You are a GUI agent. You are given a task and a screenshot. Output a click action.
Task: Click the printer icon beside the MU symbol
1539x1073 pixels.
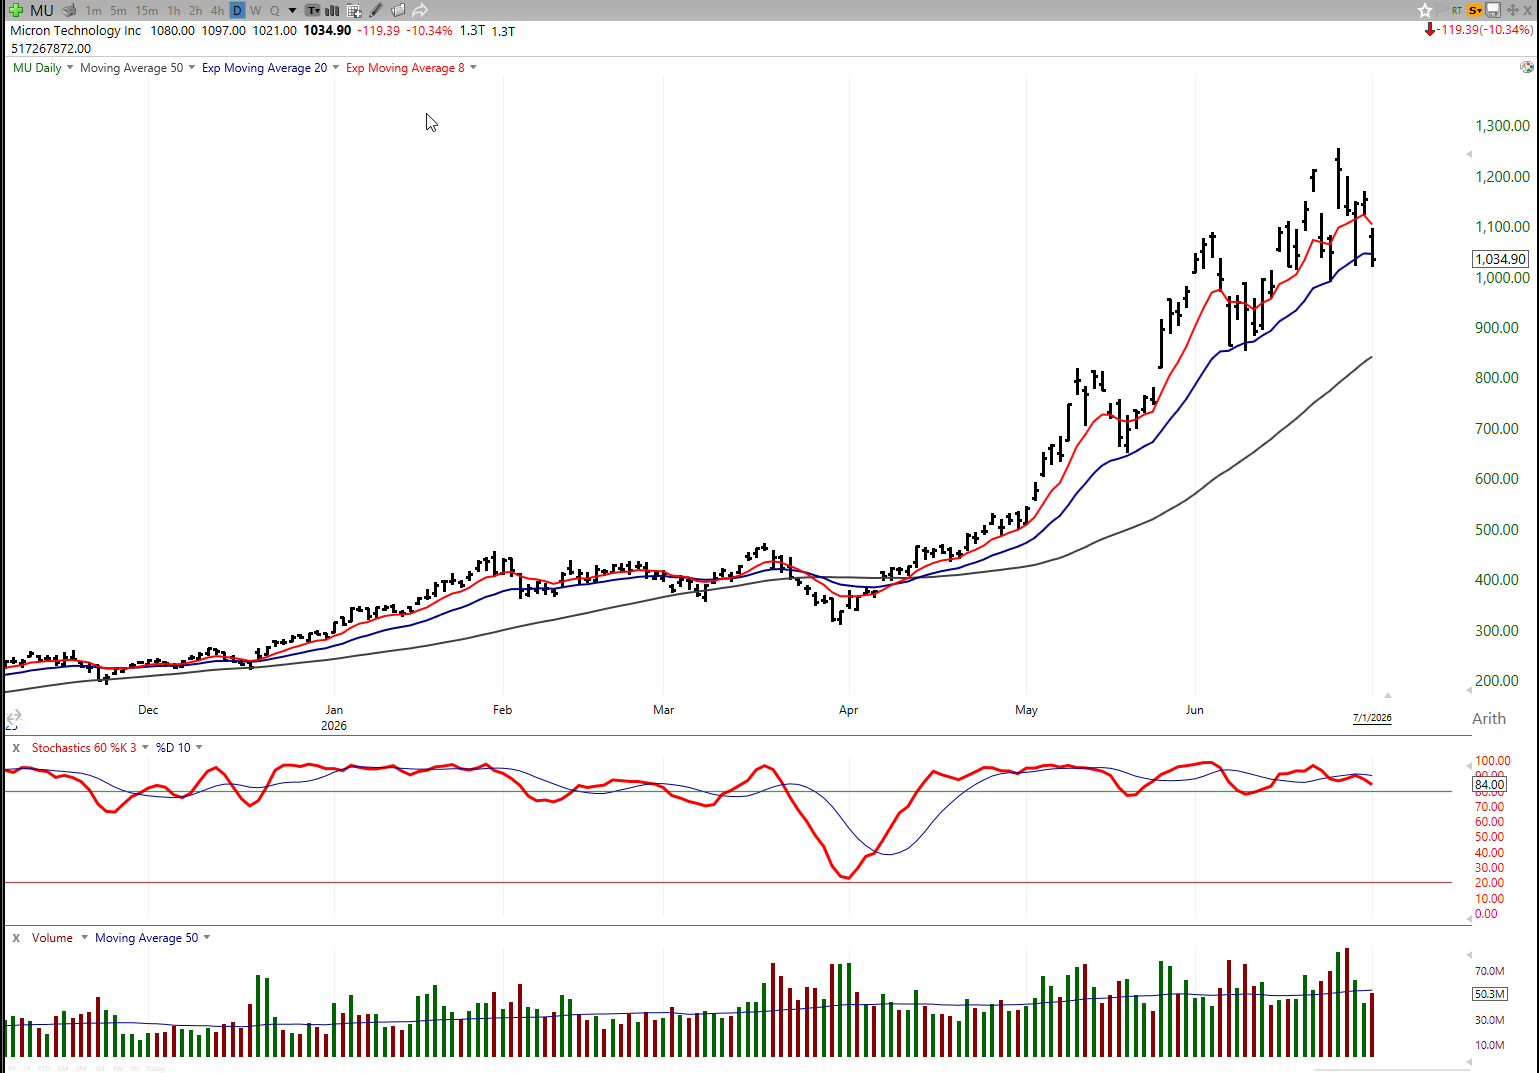coord(69,10)
